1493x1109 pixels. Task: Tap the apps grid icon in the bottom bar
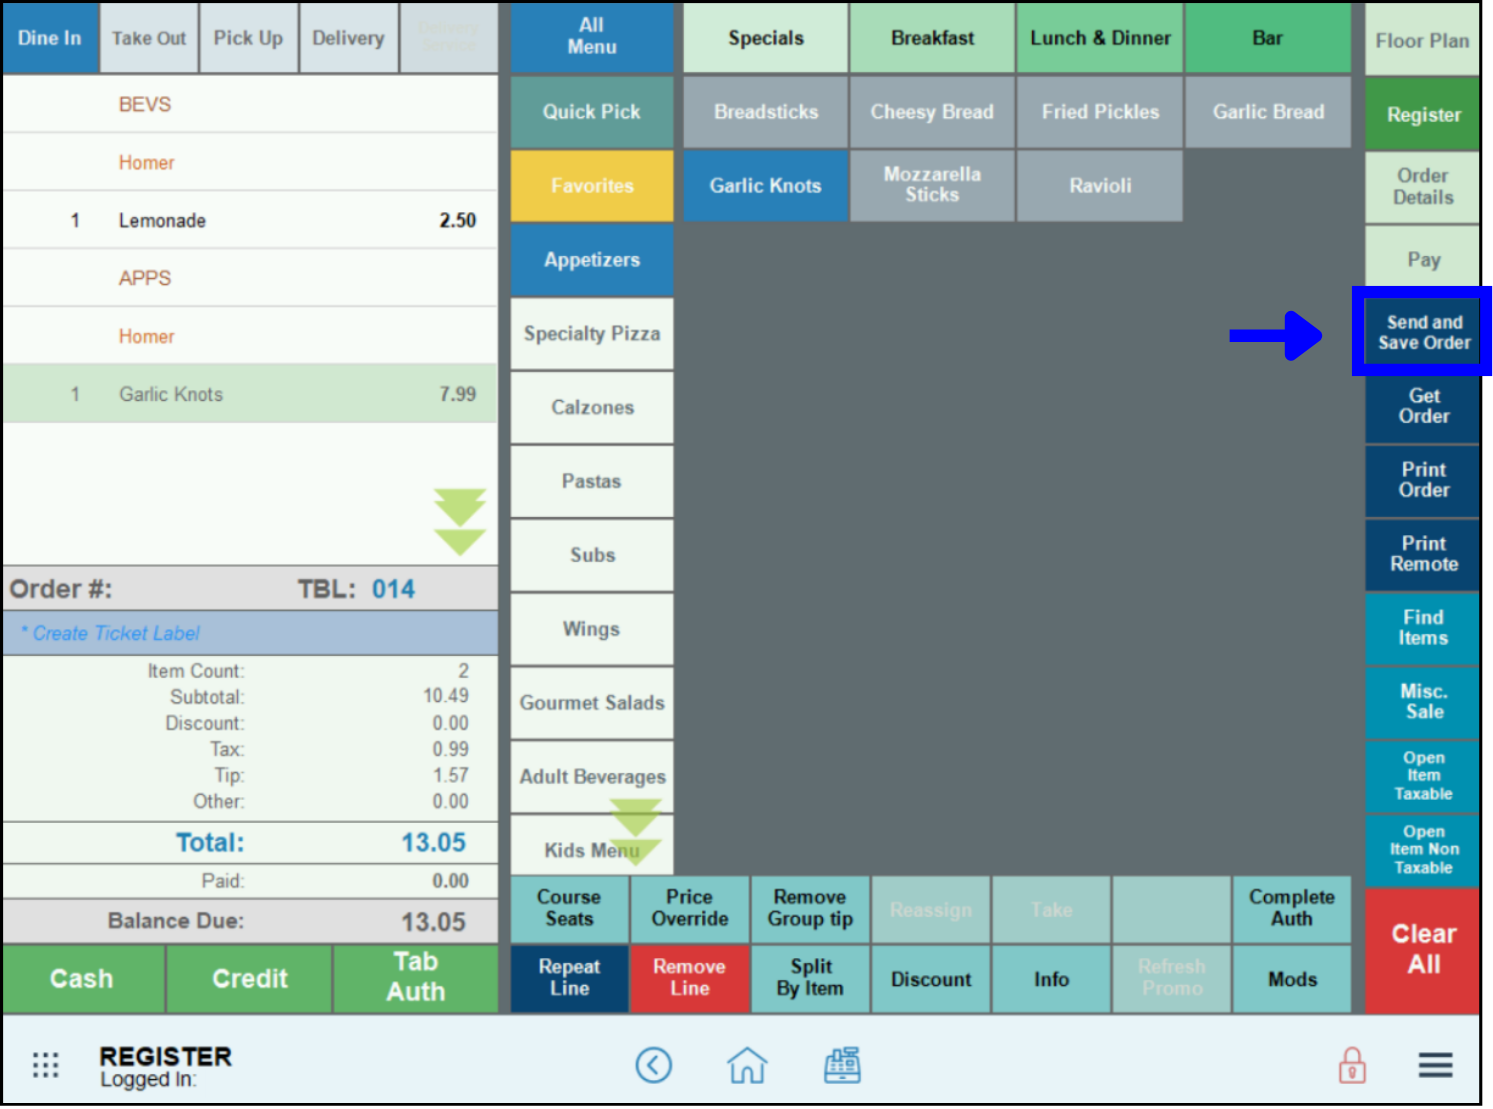pyautogui.click(x=45, y=1065)
